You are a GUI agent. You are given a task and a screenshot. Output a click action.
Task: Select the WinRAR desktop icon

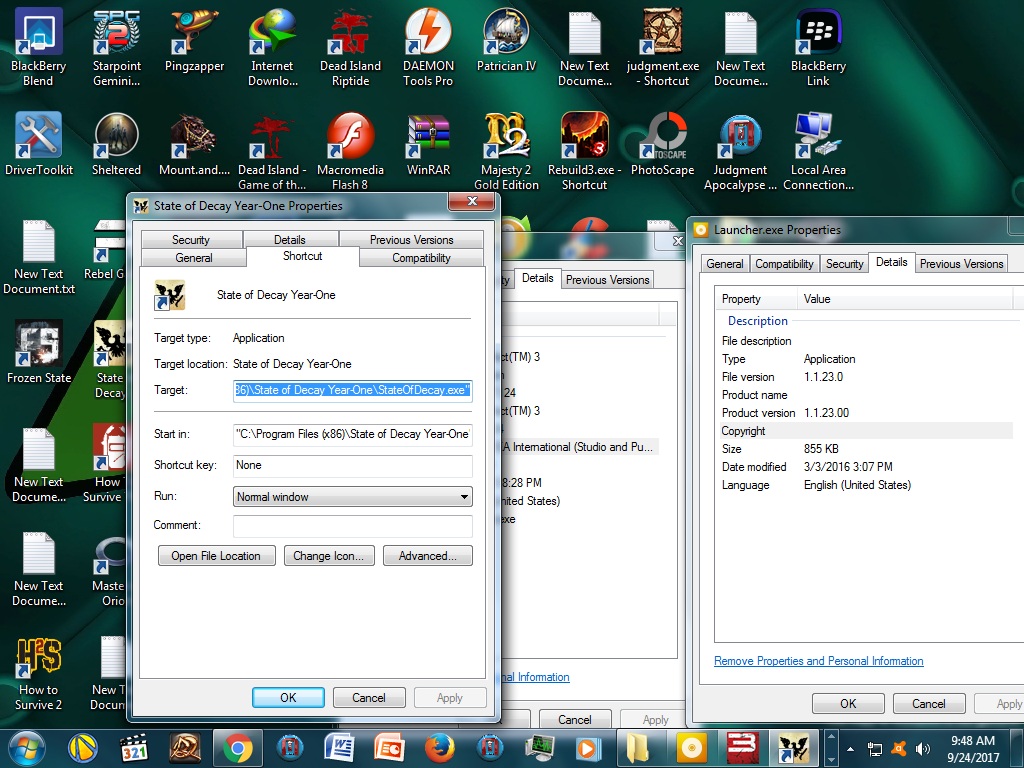[428, 144]
